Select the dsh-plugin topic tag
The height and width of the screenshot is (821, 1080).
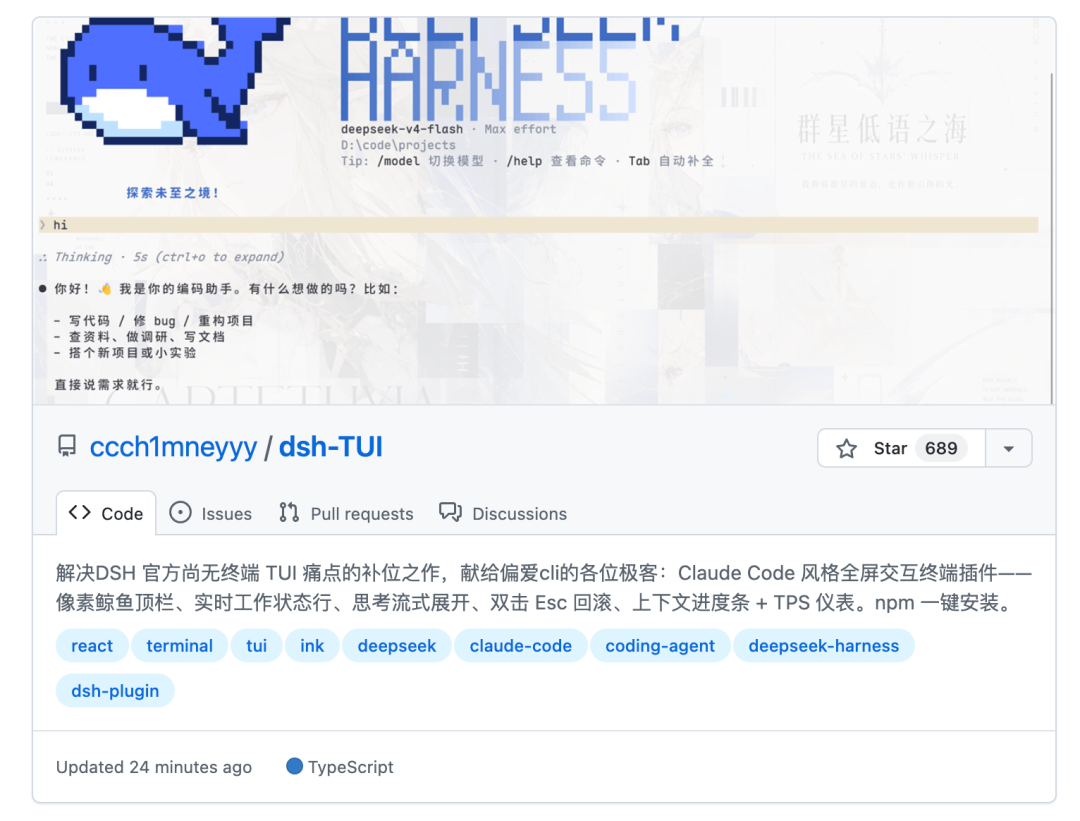click(x=115, y=690)
